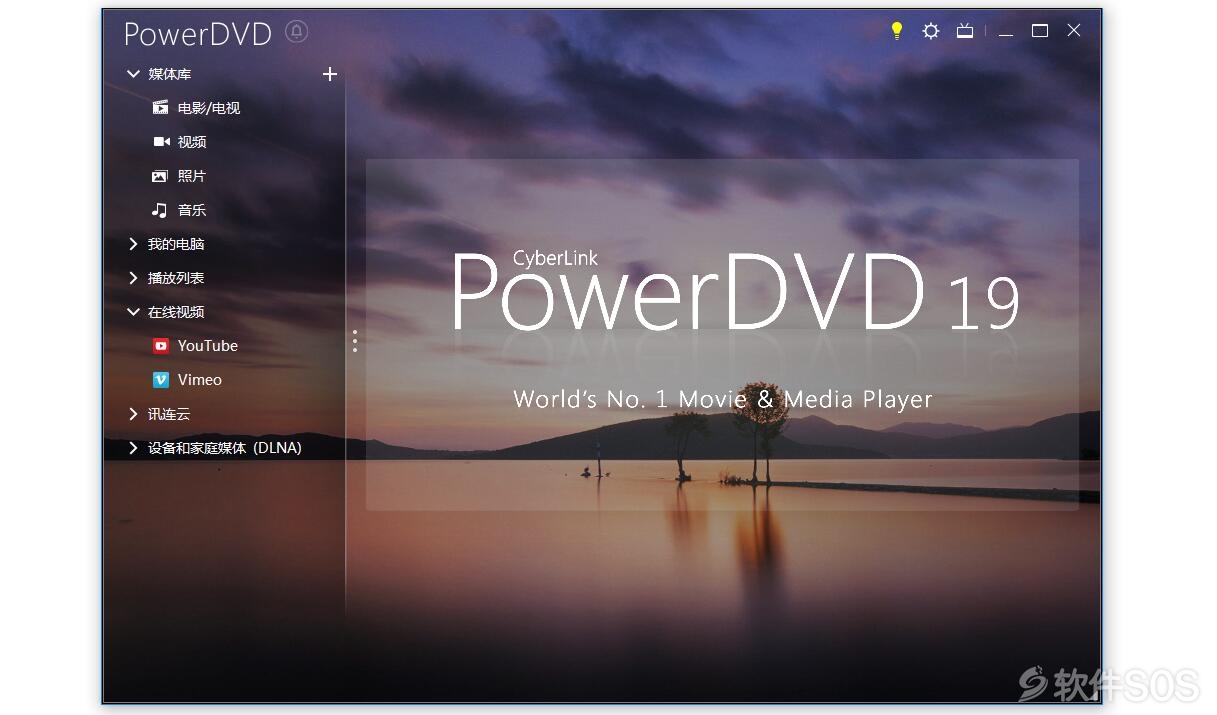Open the lightbulb learning center icon
The image size is (1217, 715).
pos(897,31)
